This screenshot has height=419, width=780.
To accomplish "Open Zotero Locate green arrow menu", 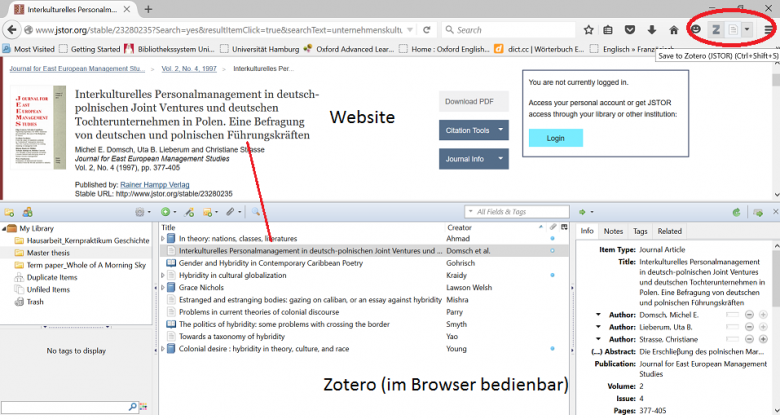I will pyautogui.click(x=586, y=212).
